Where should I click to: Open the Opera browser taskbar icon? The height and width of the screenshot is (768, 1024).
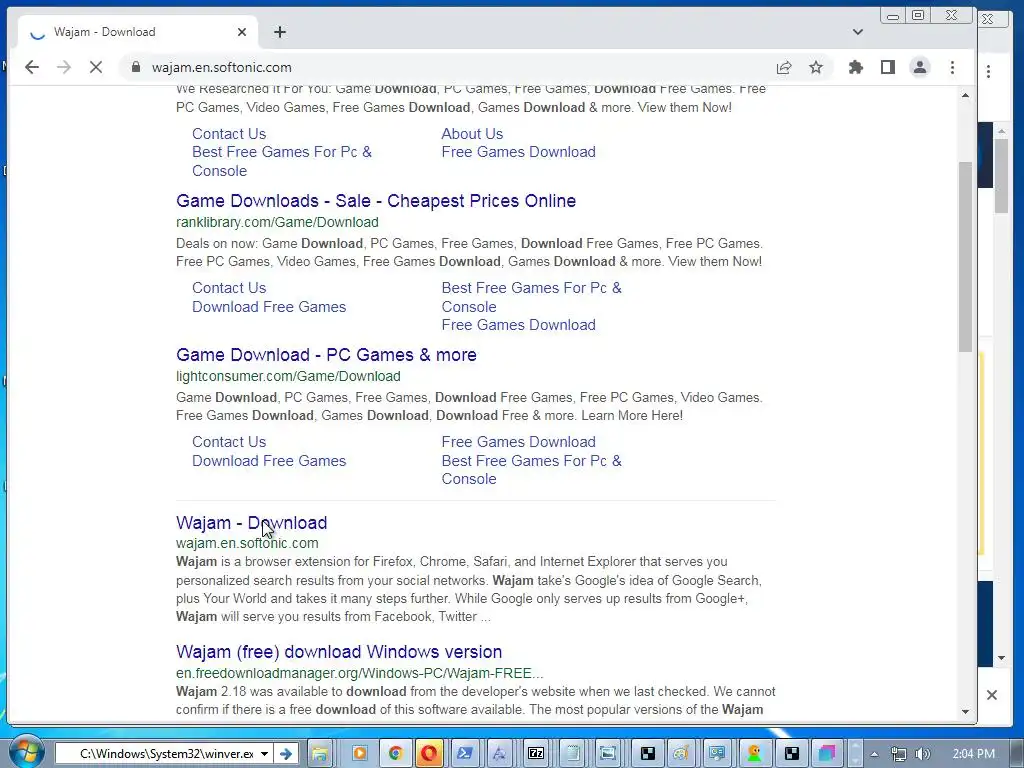click(x=429, y=754)
